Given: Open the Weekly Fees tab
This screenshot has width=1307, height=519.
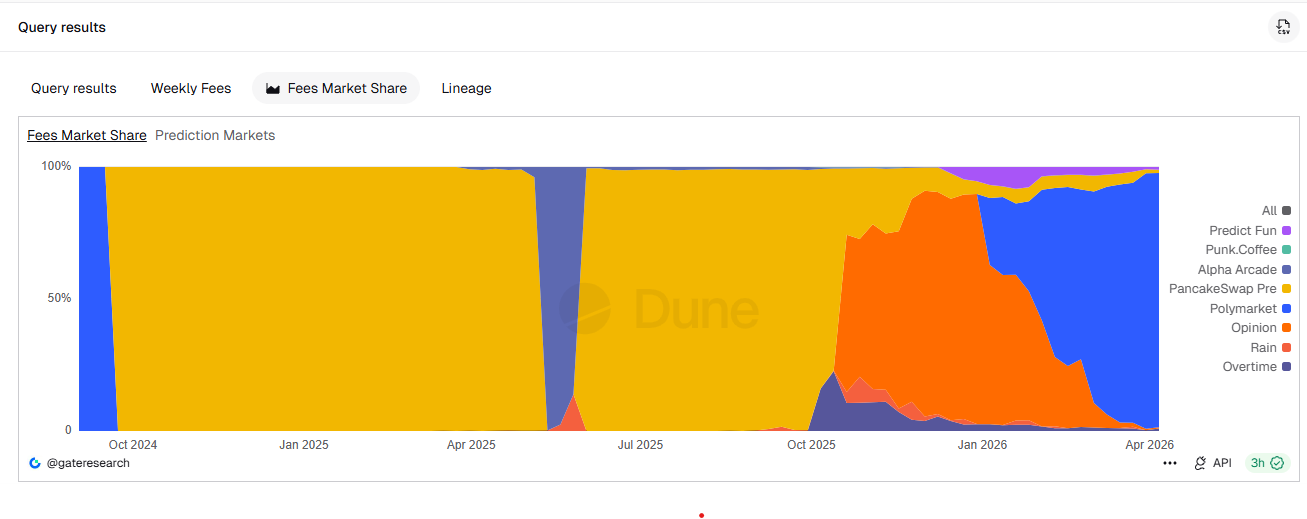Looking at the screenshot, I should [190, 88].
